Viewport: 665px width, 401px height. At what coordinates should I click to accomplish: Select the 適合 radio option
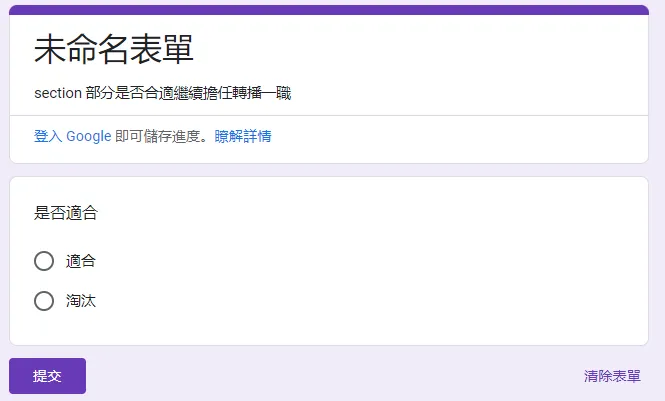44,261
